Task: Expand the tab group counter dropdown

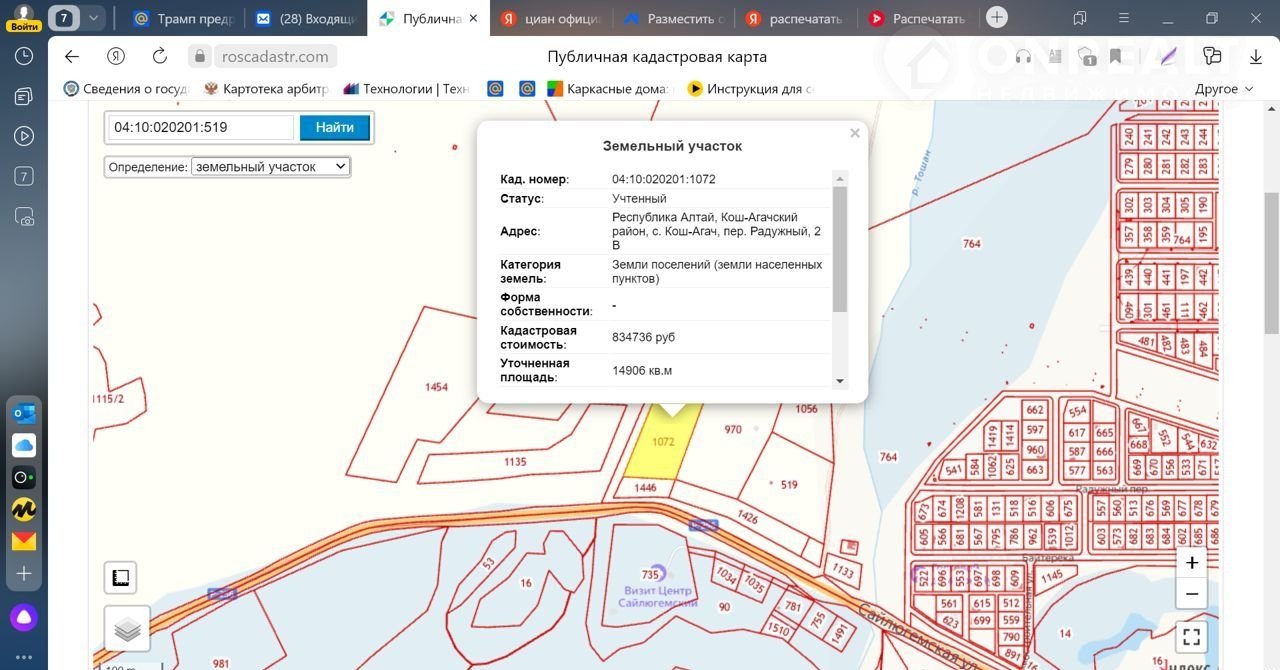Action: 93,18
